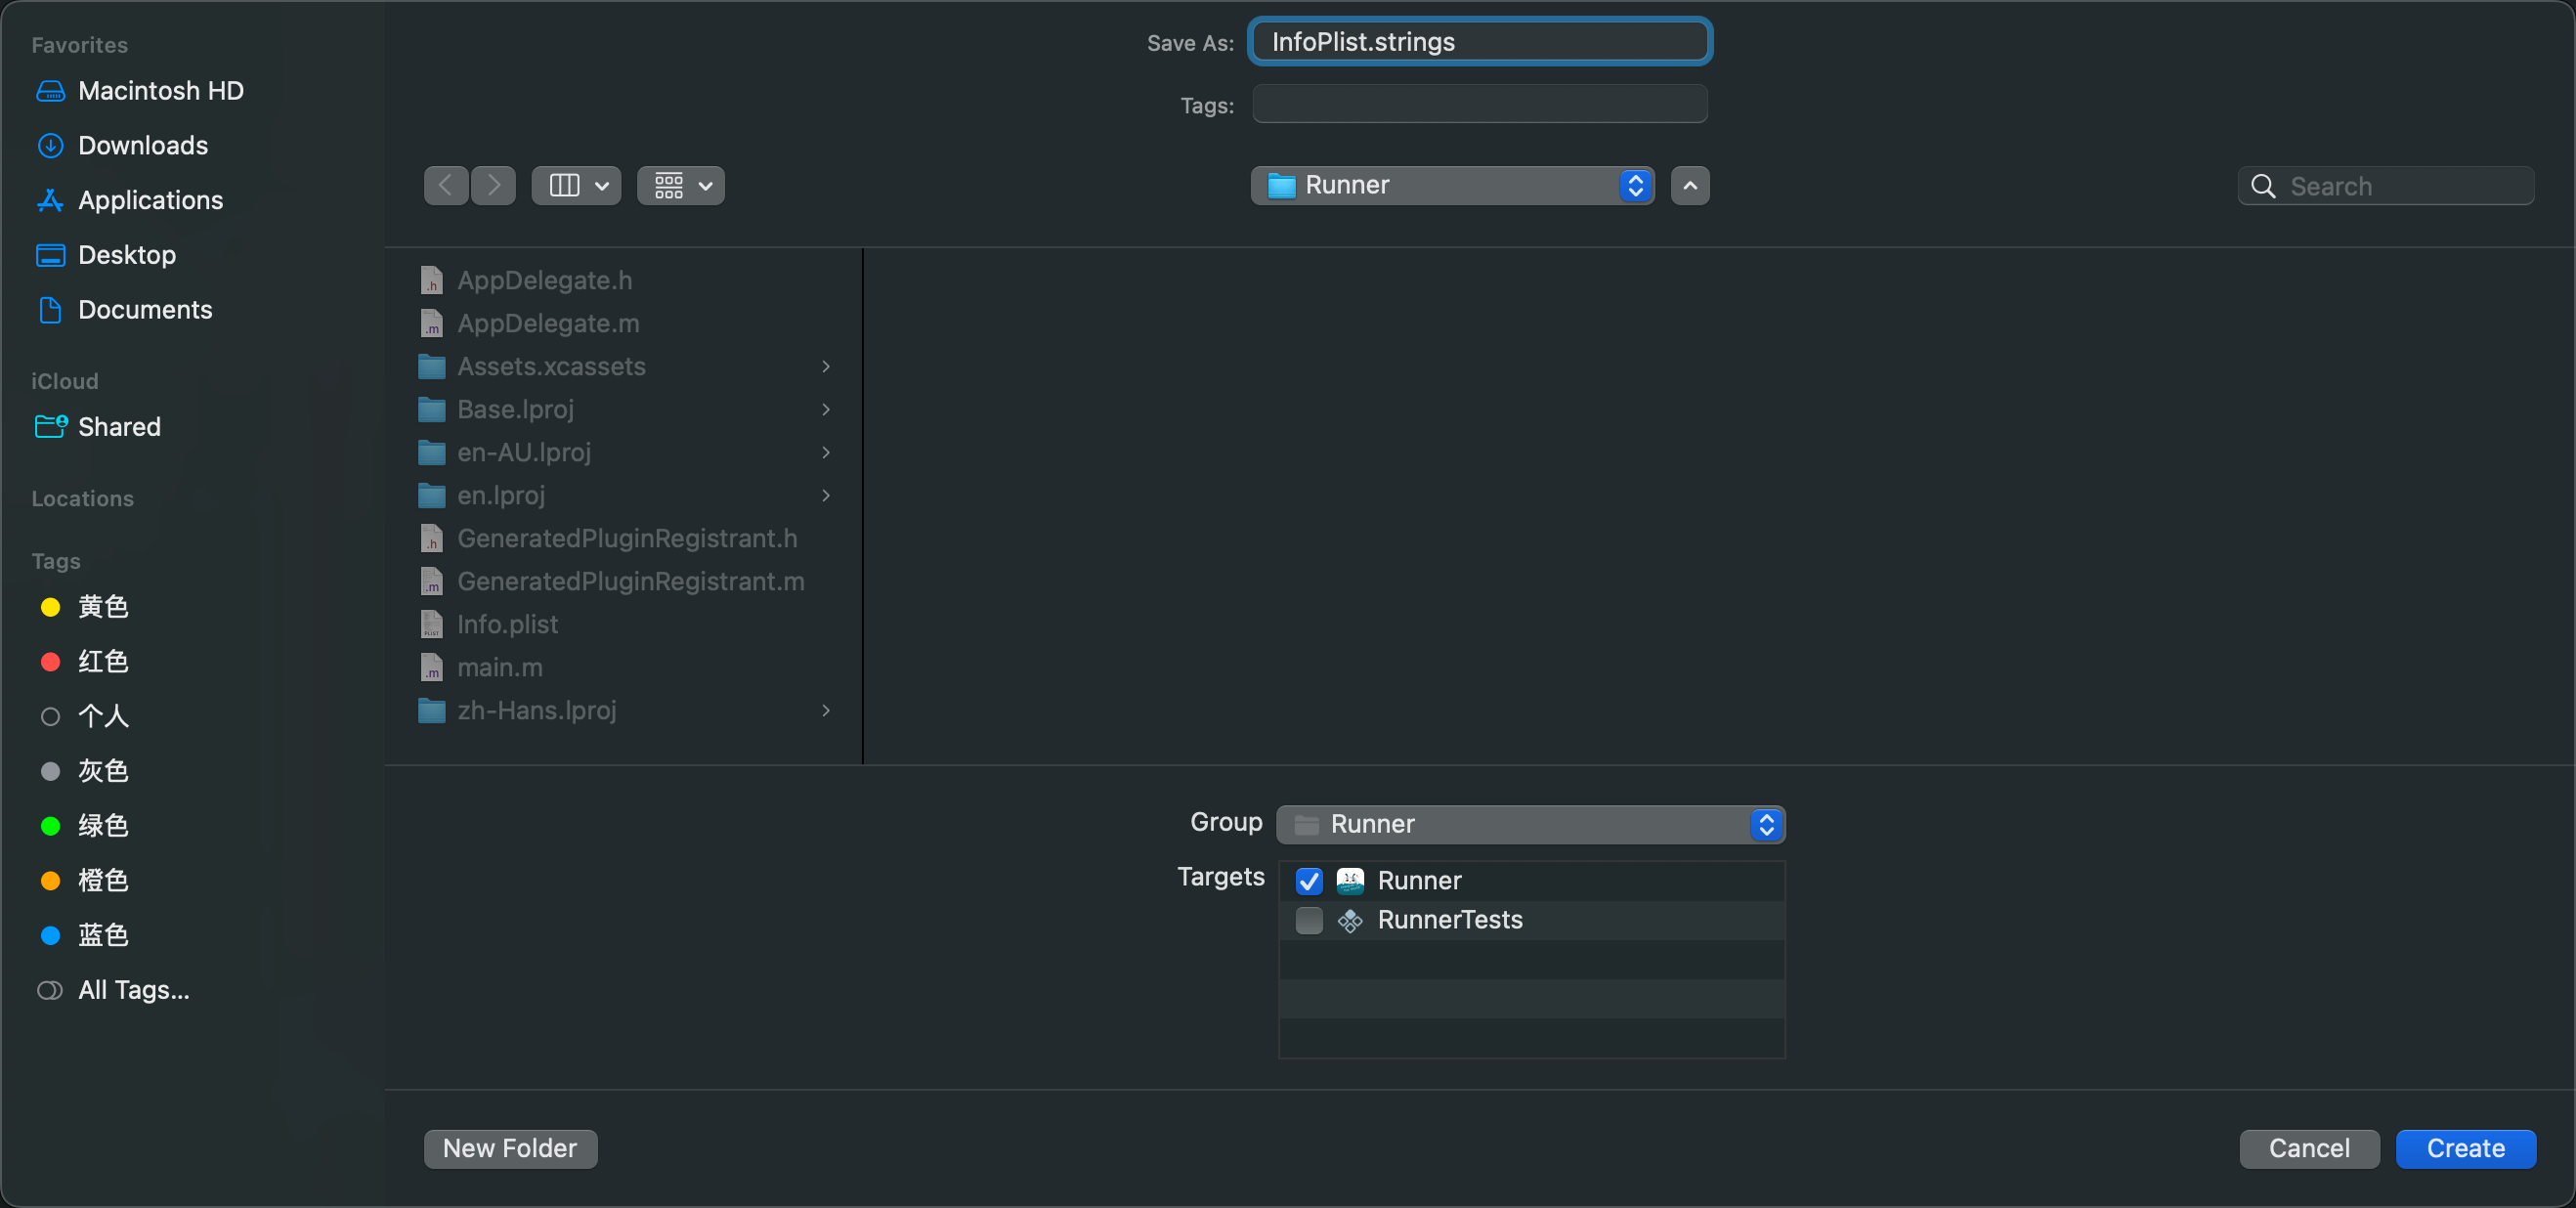The image size is (2576, 1208).
Task: Click the New Folder button
Action: click(510, 1148)
